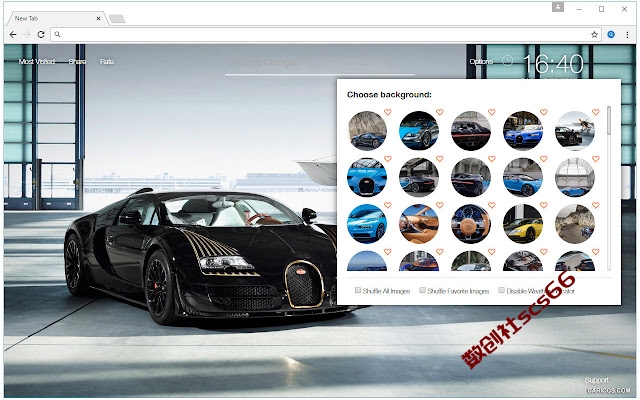
Task: Enable Shuffle All Images checkbox
Action: [x=358, y=290]
